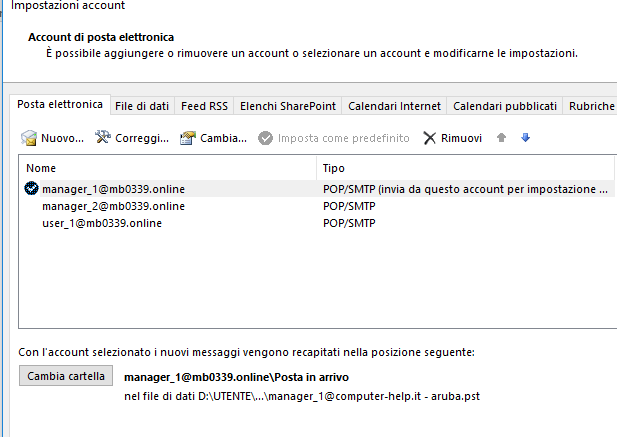Select the manager_2@mb0339.online account row
The height and width of the screenshot is (437, 617).
coord(317,206)
